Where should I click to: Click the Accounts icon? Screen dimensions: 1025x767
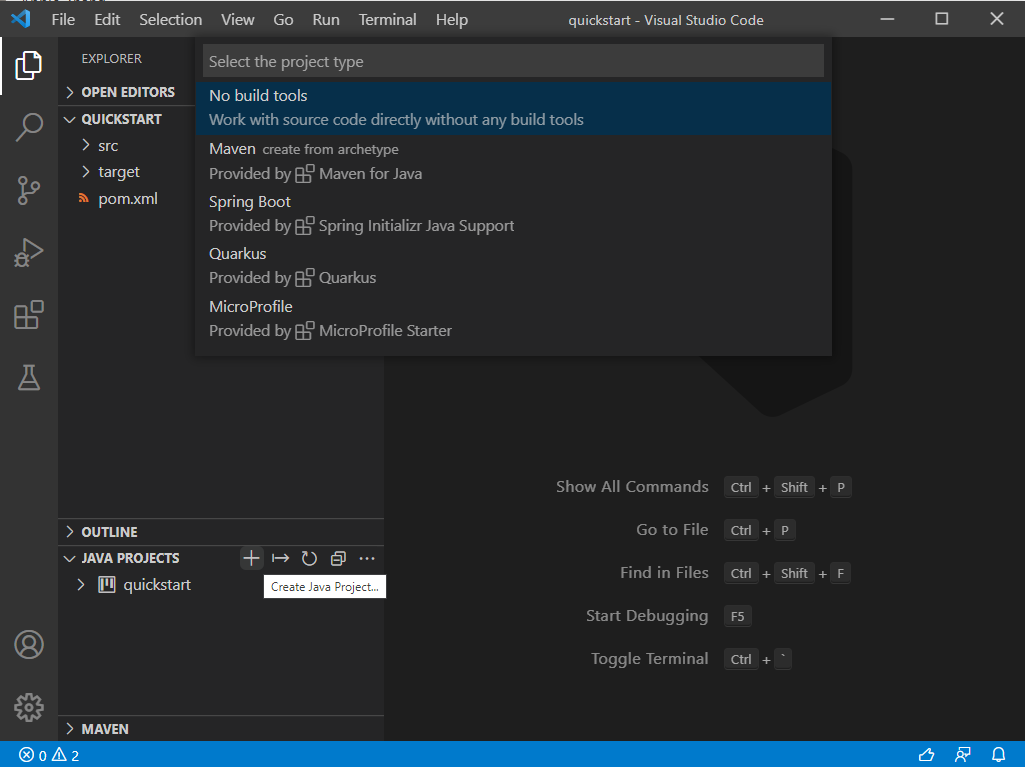pyautogui.click(x=29, y=645)
